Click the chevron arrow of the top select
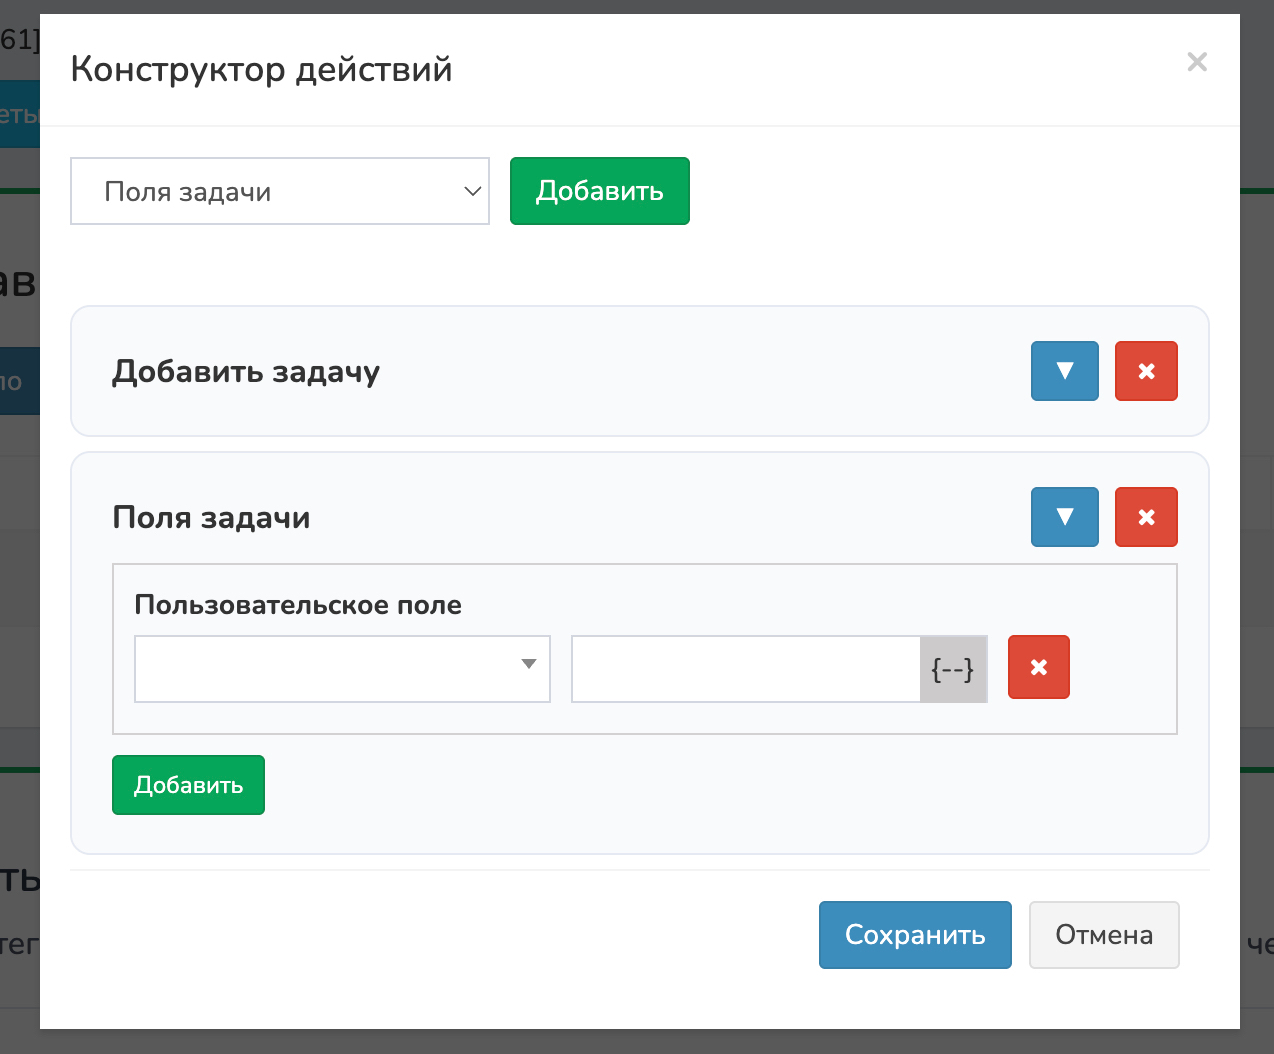 click(473, 191)
